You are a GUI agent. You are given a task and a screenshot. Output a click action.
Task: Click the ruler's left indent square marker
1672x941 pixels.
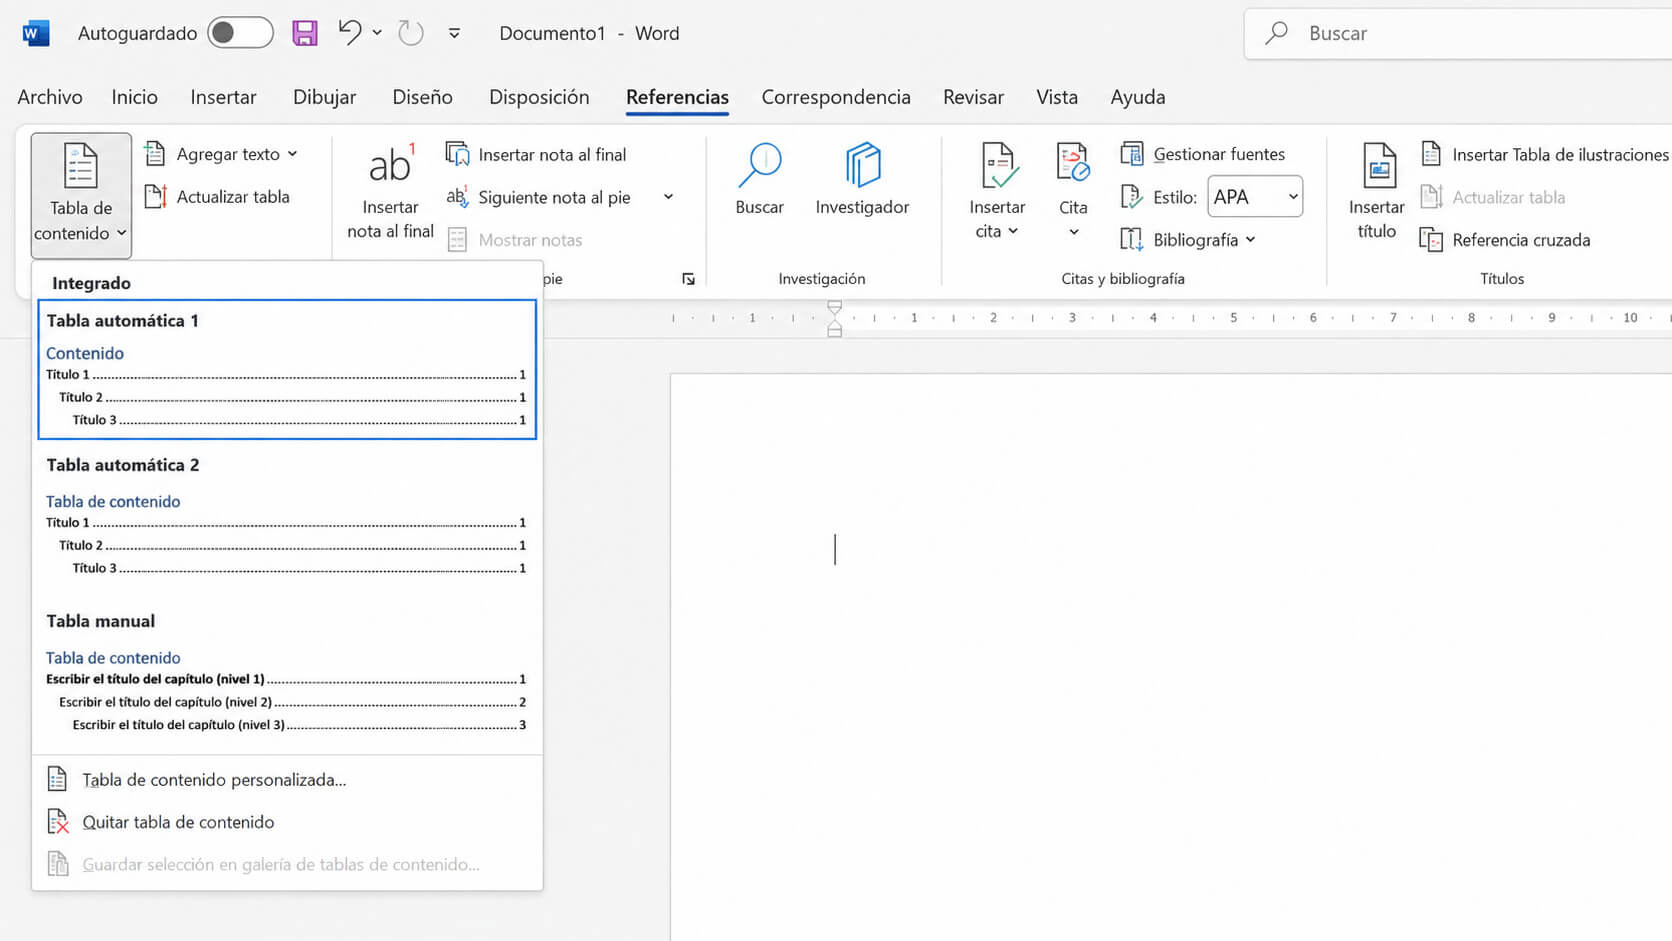click(x=834, y=331)
